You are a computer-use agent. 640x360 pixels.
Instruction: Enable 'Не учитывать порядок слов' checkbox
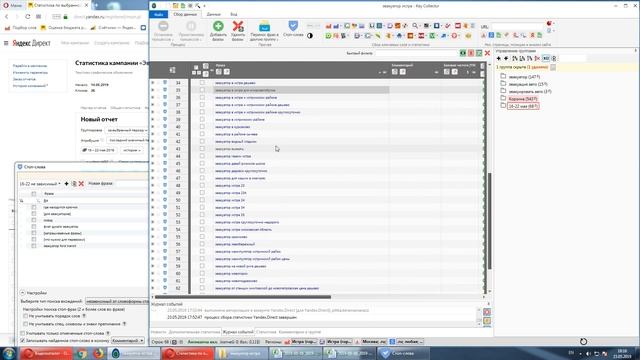point(25,316)
